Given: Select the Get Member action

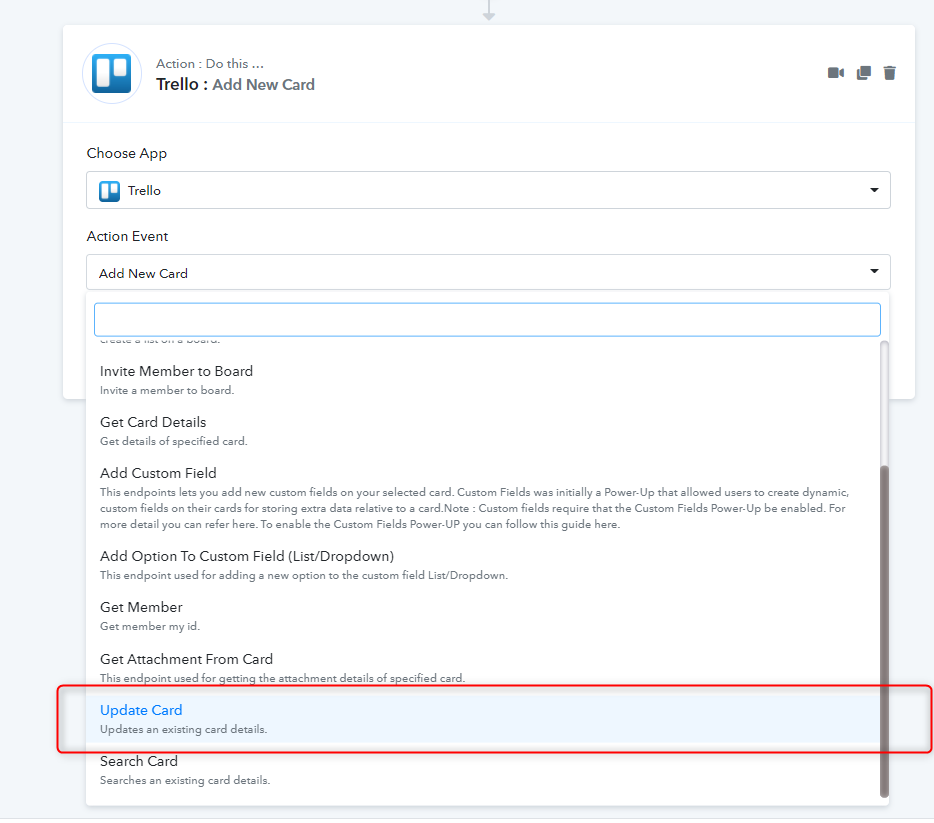Looking at the screenshot, I should (482, 616).
